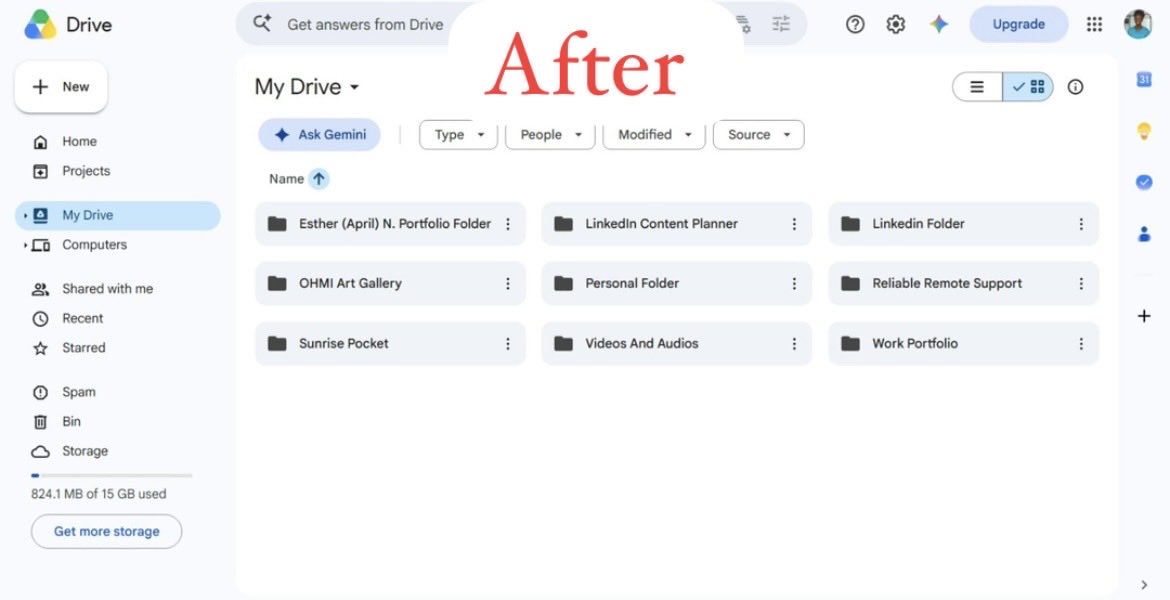Click the storage usage progress bar
Image resolution: width=1170 pixels, height=600 pixels.
[x=111, y=475]
